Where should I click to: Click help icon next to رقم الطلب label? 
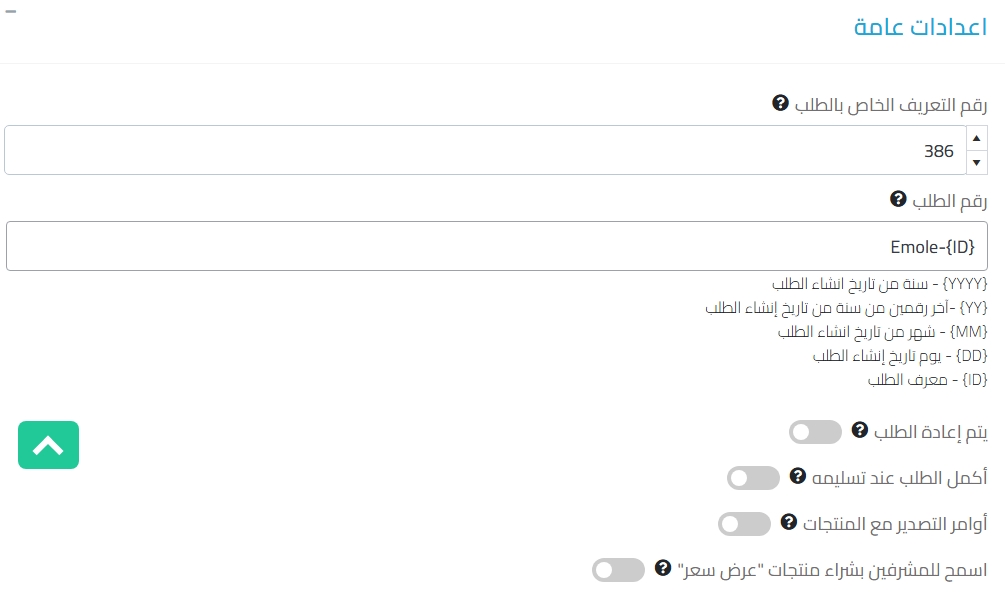click(x=898, y=200)
